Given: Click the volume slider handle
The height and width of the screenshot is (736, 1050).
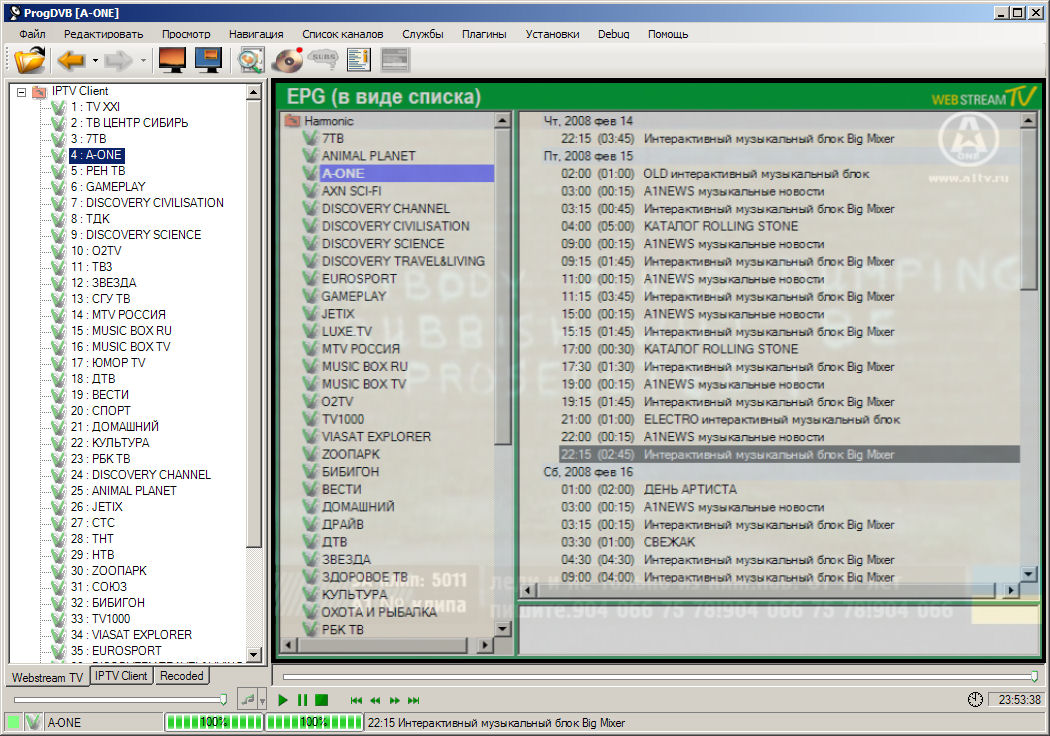Looking at the screenshot, I should (223, 700).
